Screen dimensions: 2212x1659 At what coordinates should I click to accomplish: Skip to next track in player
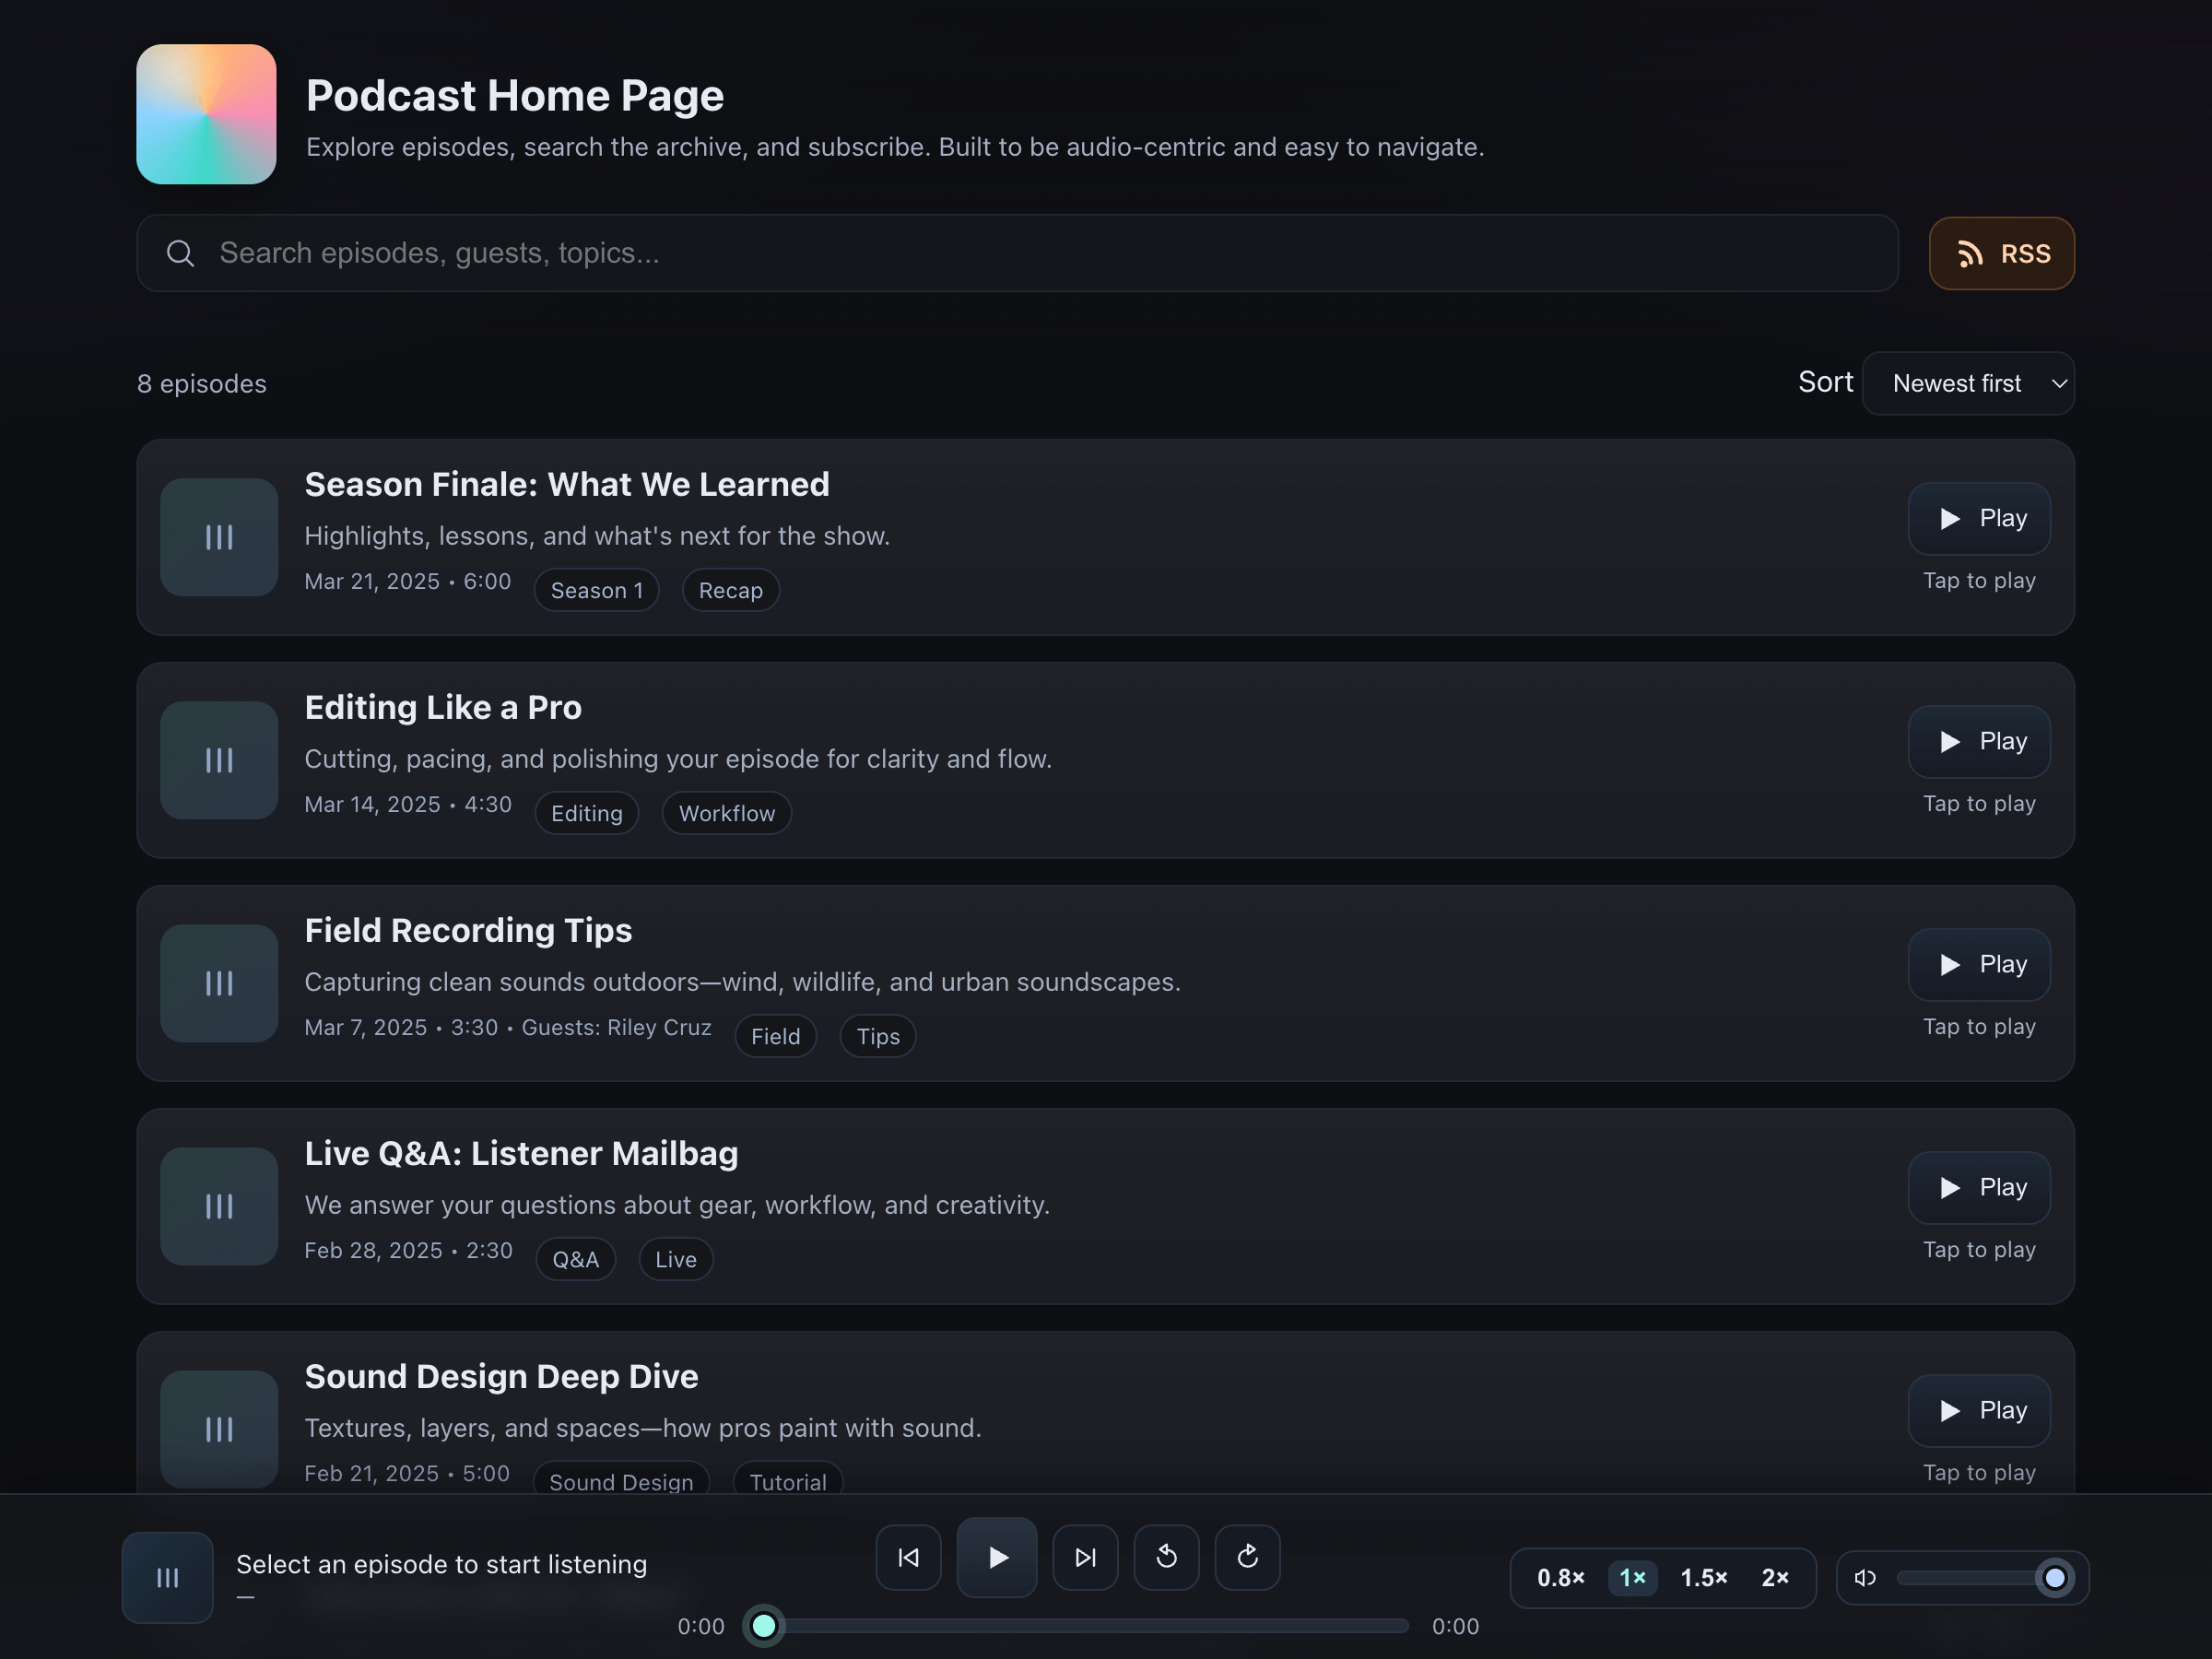1085,1557
